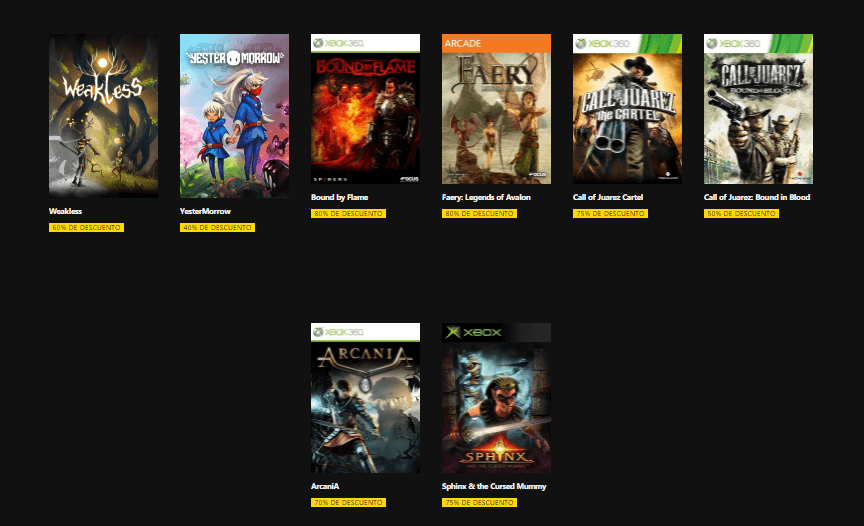Click Sphinx & the Cursed Mummy title
This screenshot has height=526, width=864.
pos(494,486)
